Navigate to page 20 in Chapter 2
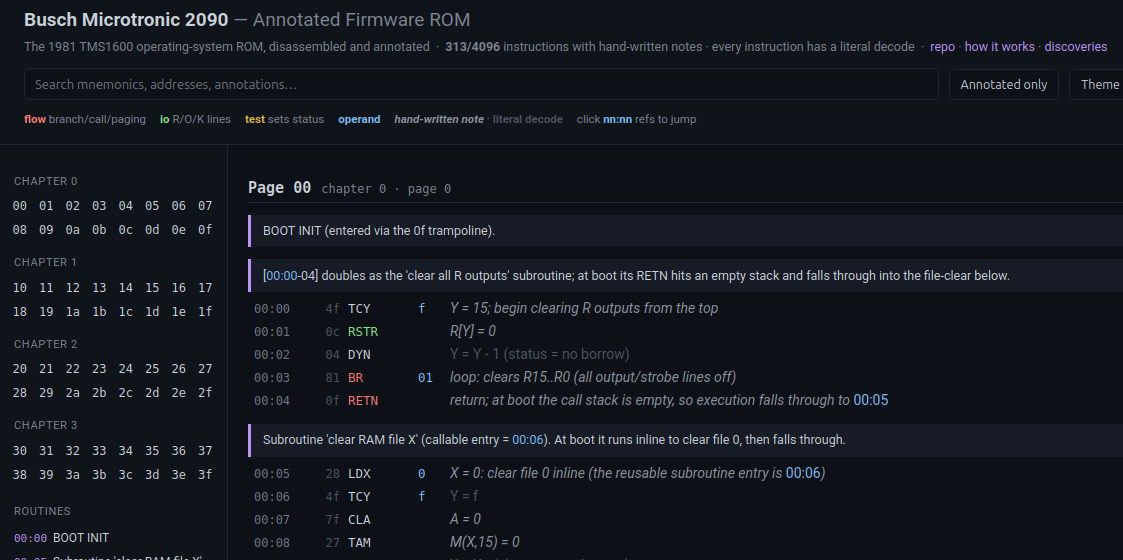 point(20,369)
